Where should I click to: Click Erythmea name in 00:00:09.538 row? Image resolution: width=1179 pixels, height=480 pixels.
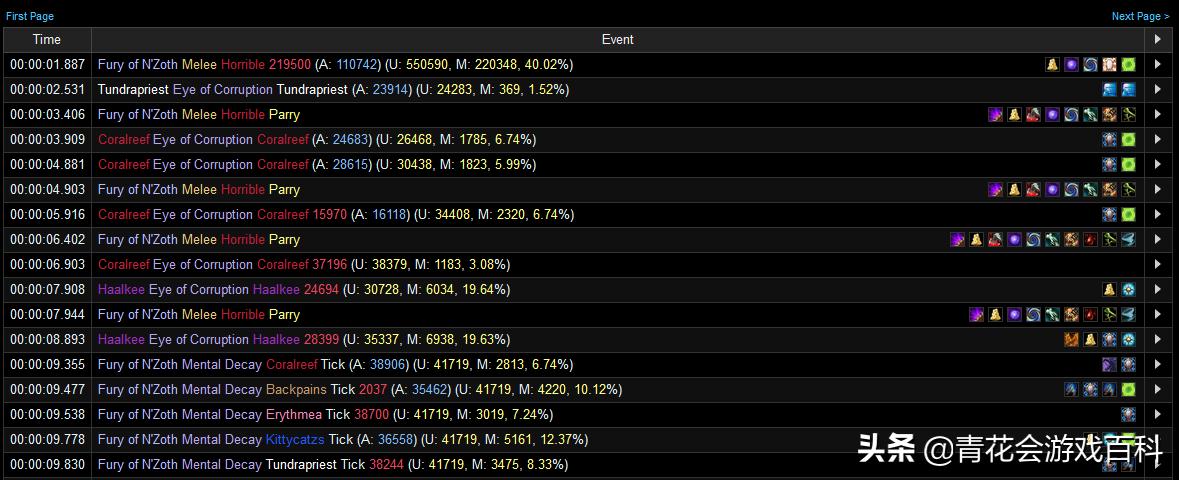coord(294,414)
